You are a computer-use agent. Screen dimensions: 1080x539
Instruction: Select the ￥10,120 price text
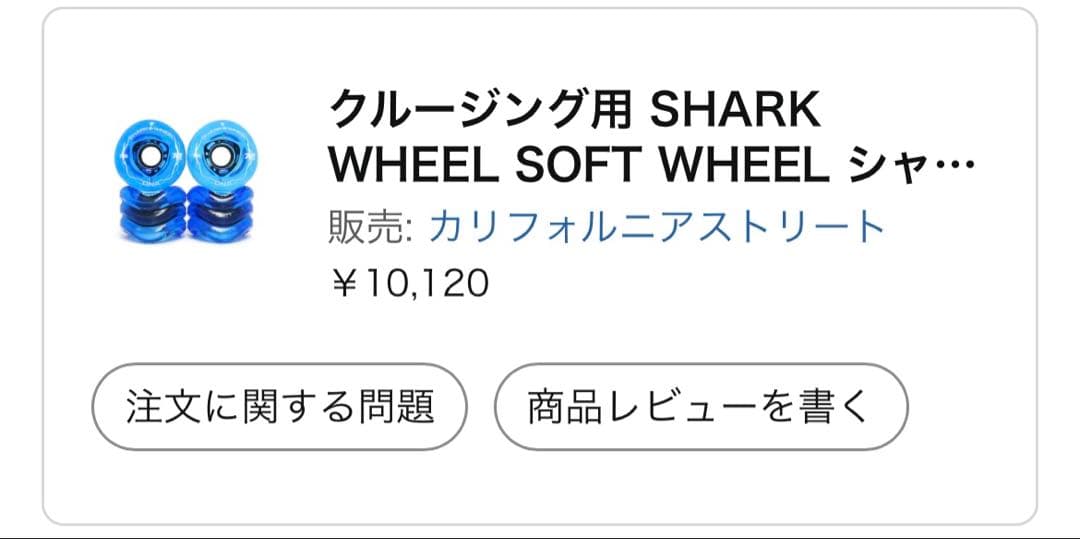tap(409, 284)
